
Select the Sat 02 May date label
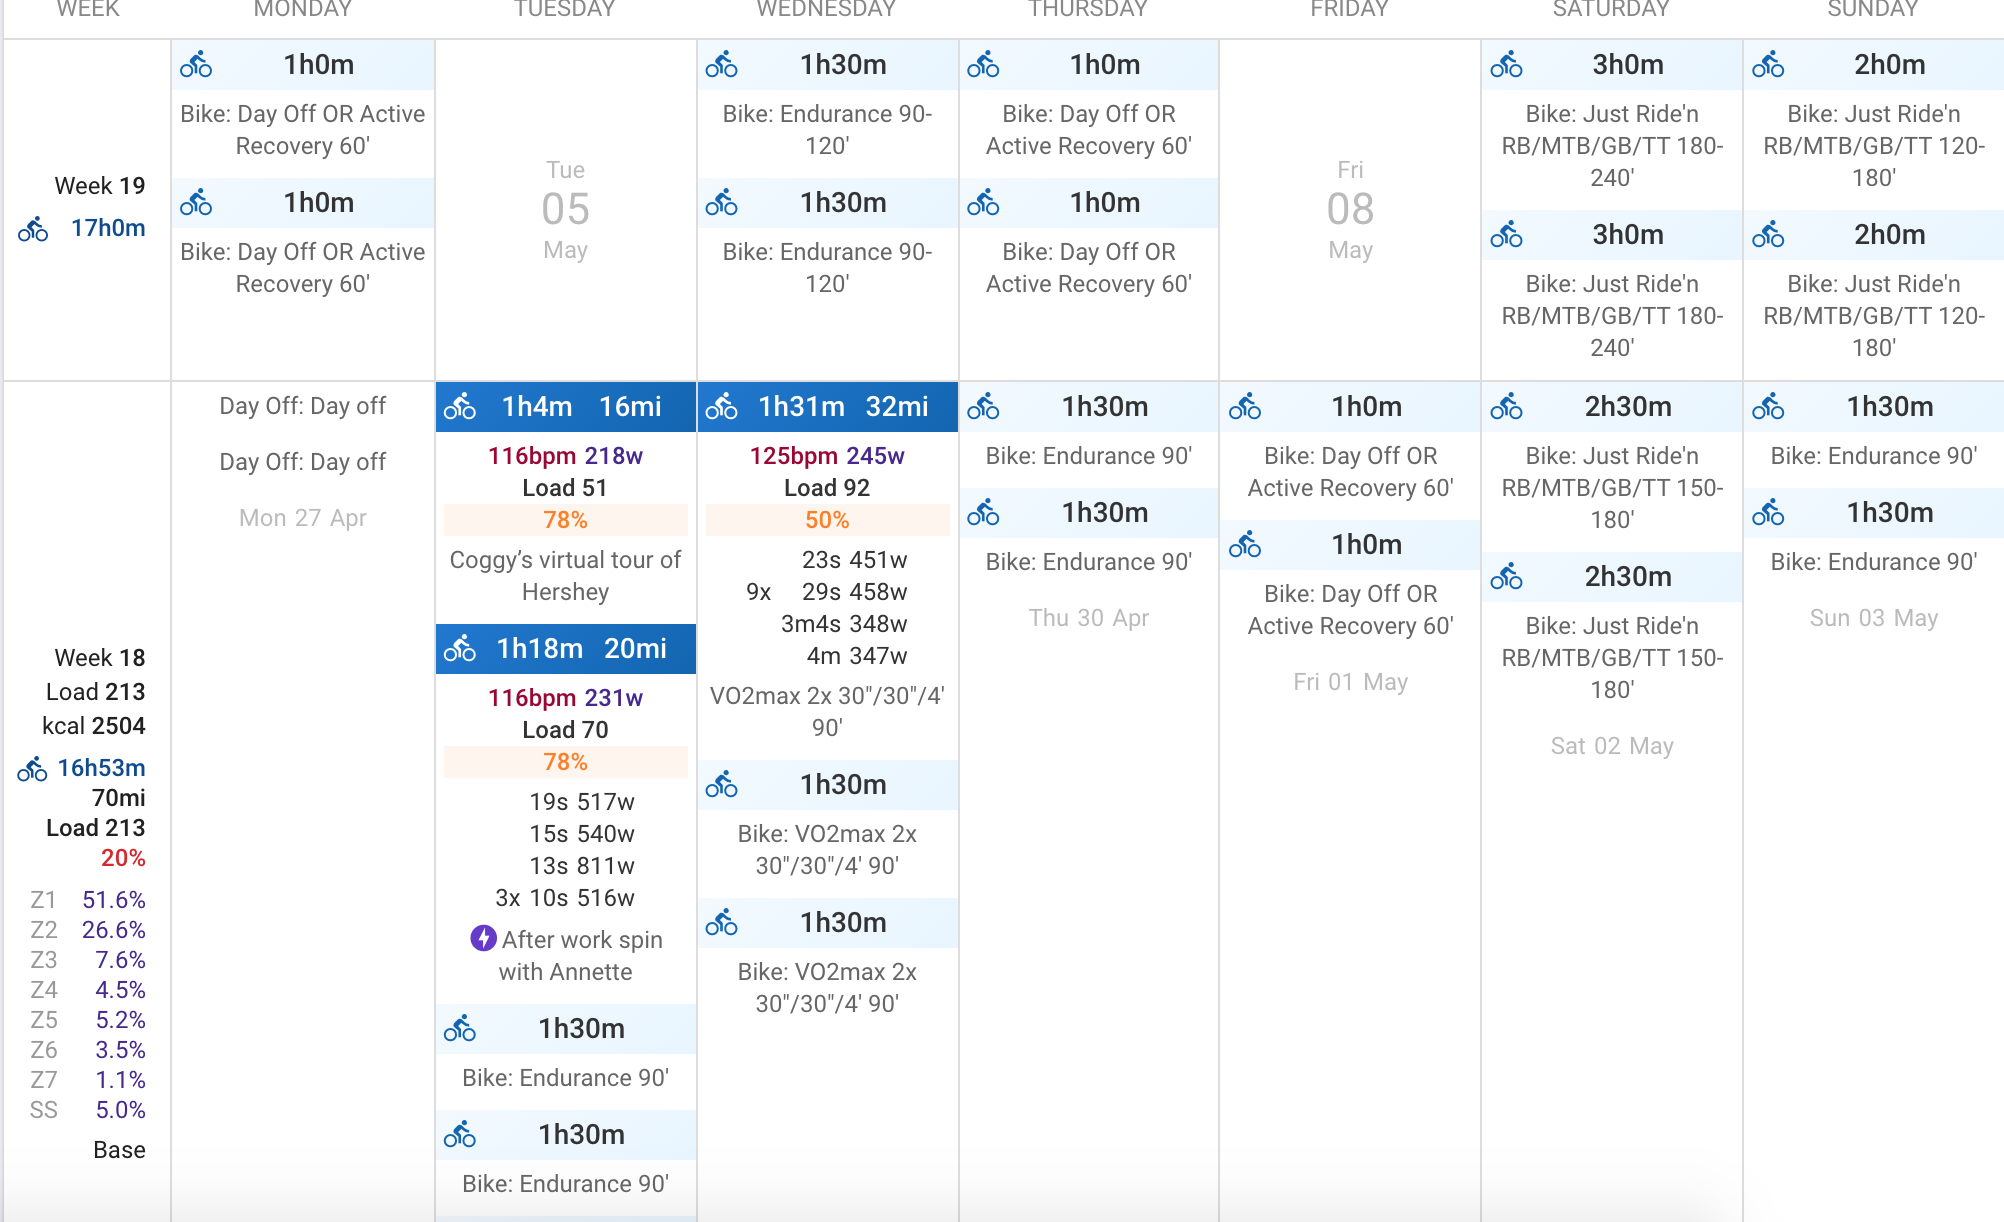[x=1612, y=746]
